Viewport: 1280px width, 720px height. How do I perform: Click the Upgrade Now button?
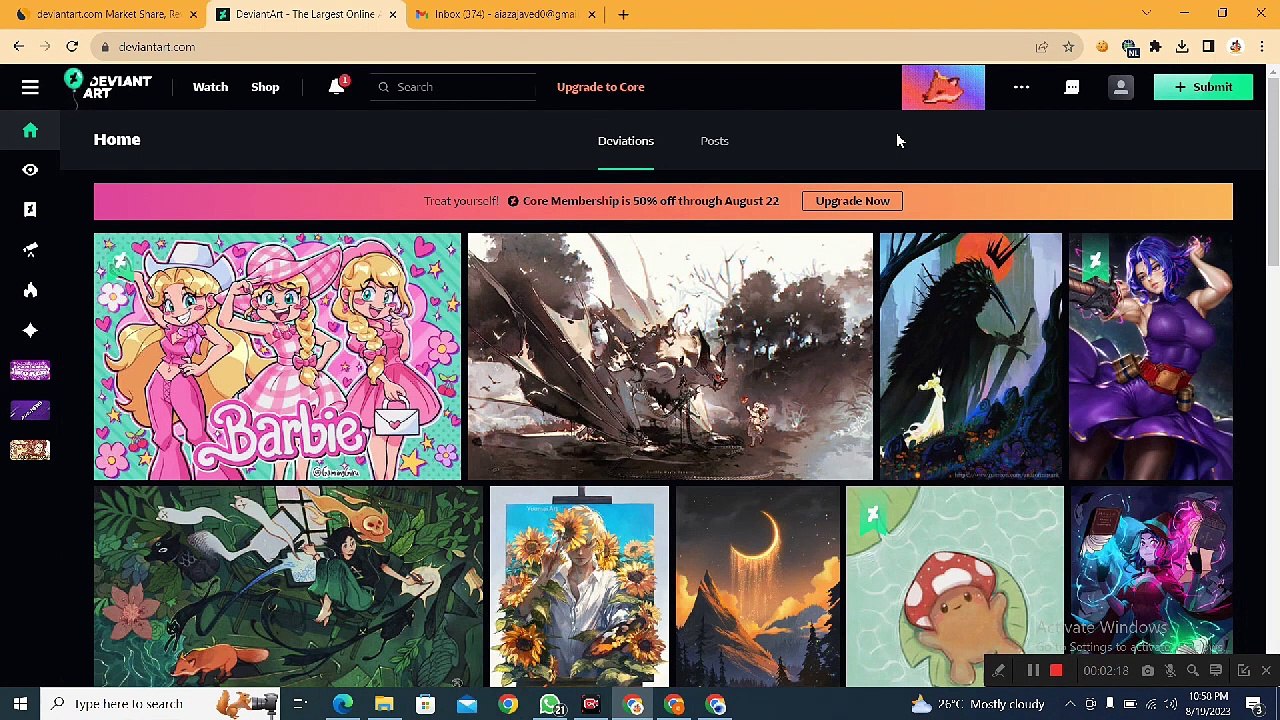tap(852, 201)
